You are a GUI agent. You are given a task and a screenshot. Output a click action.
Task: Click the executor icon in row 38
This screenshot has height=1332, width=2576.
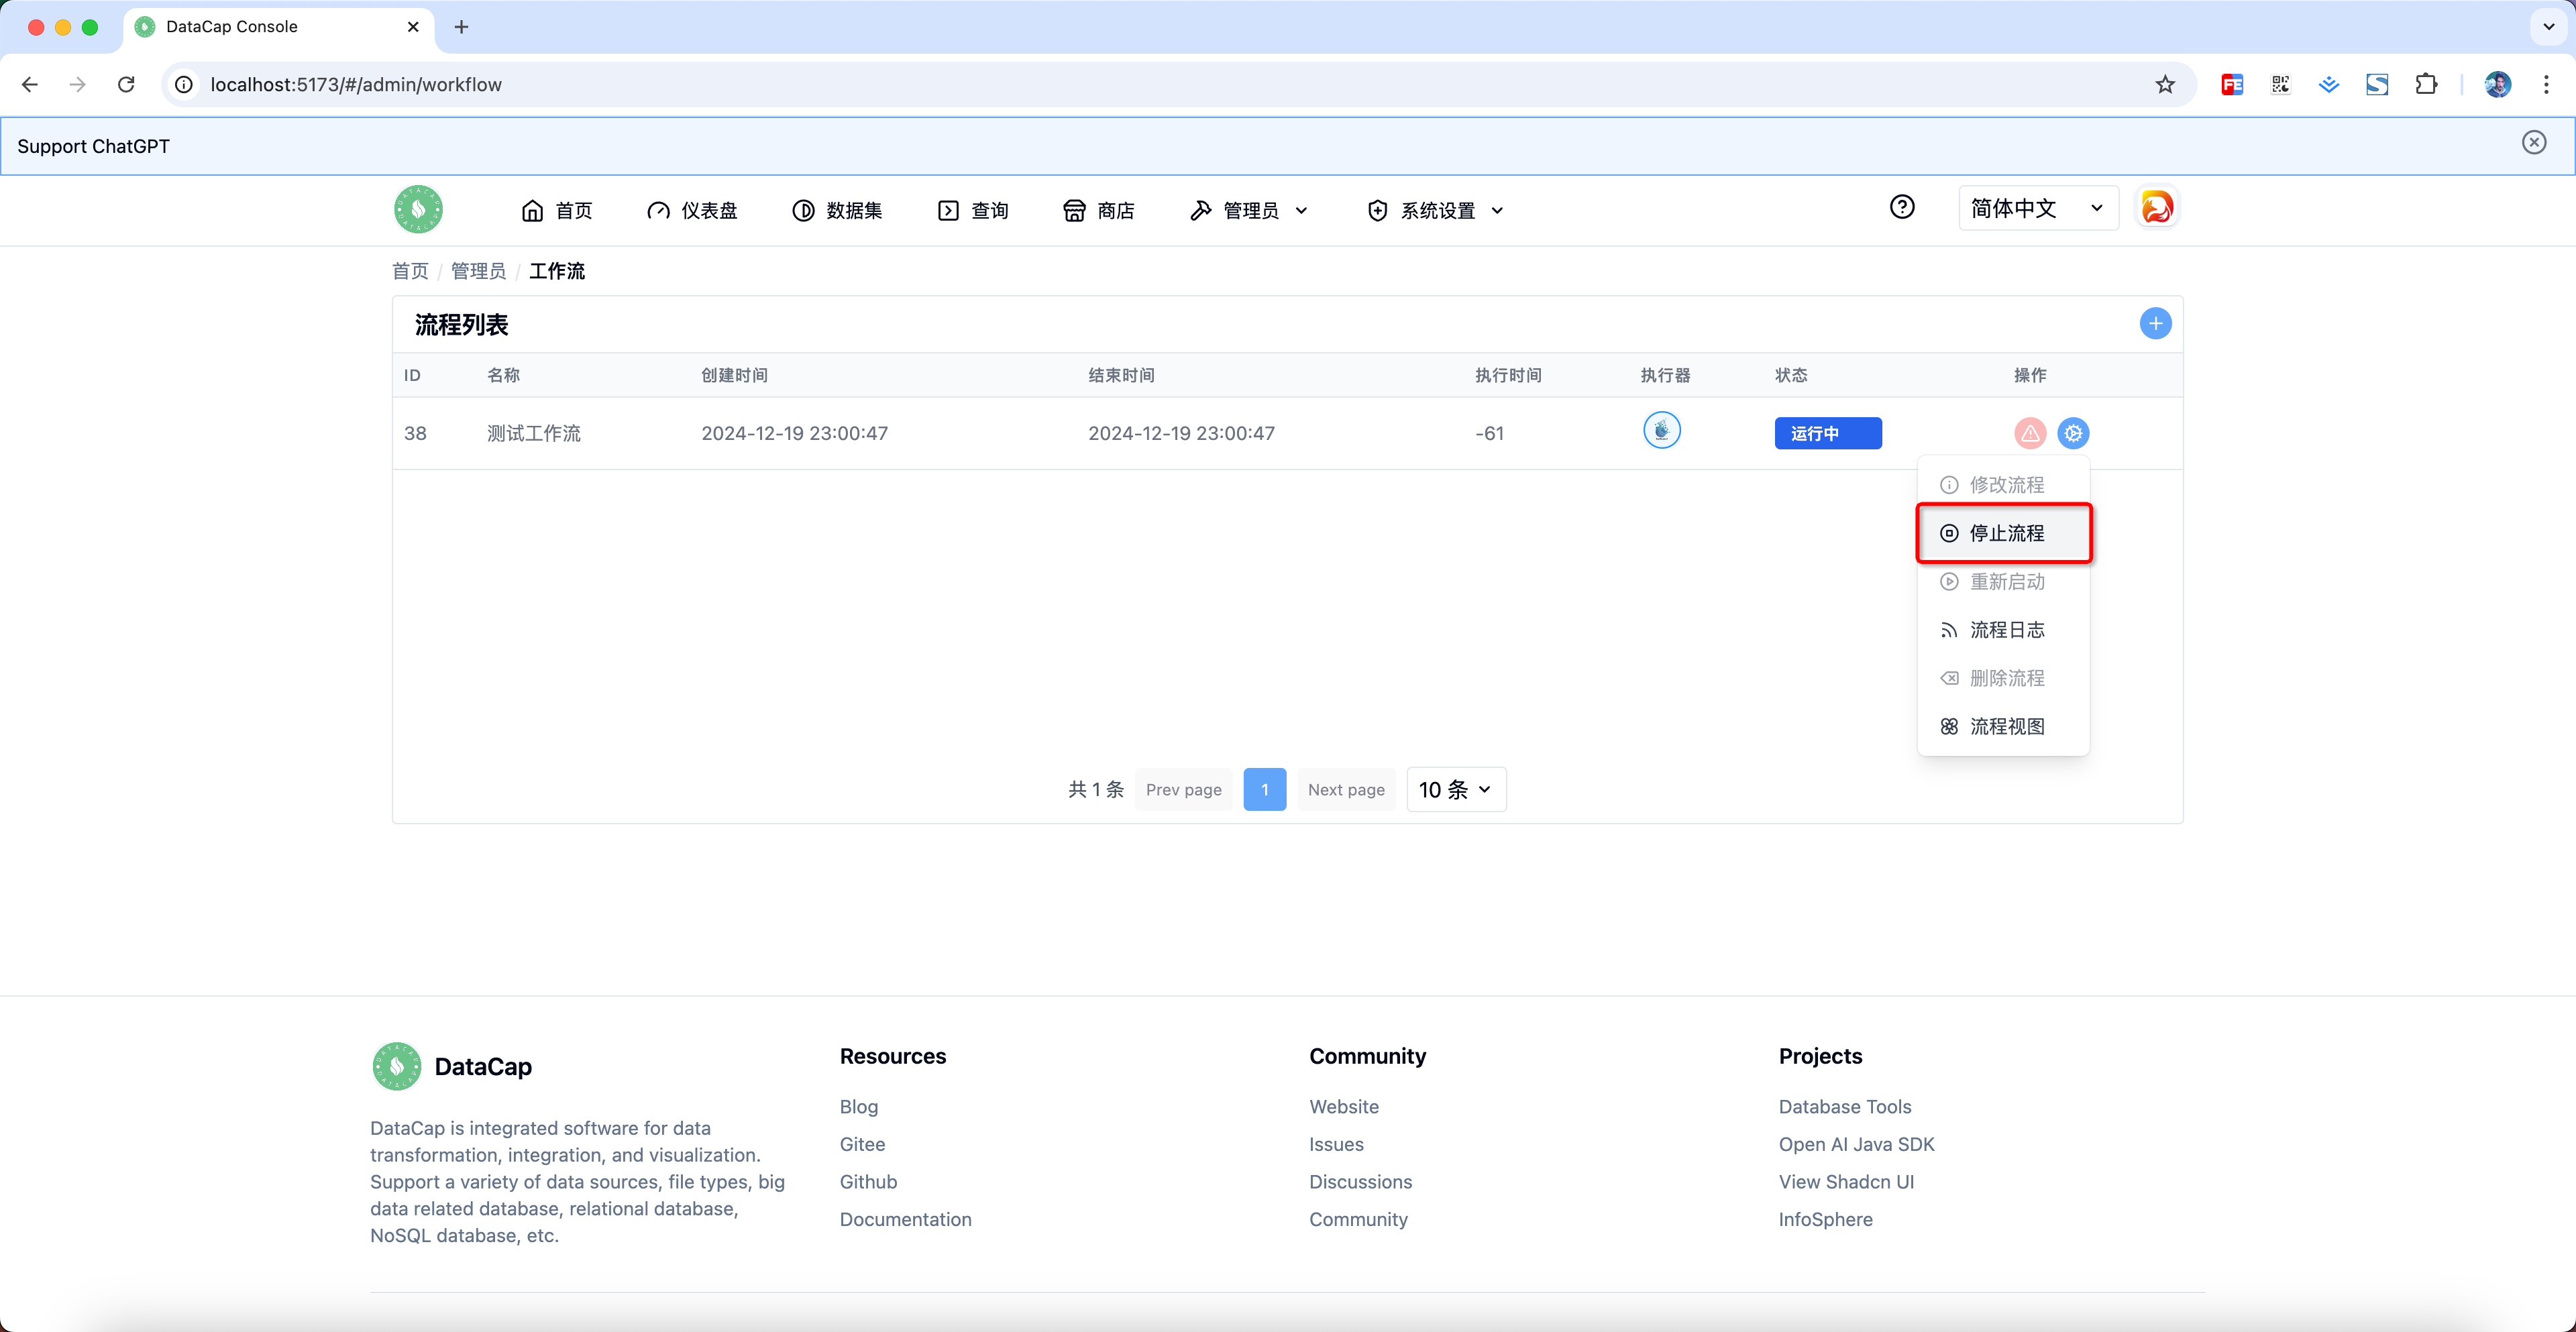[x=1661, y=431]
